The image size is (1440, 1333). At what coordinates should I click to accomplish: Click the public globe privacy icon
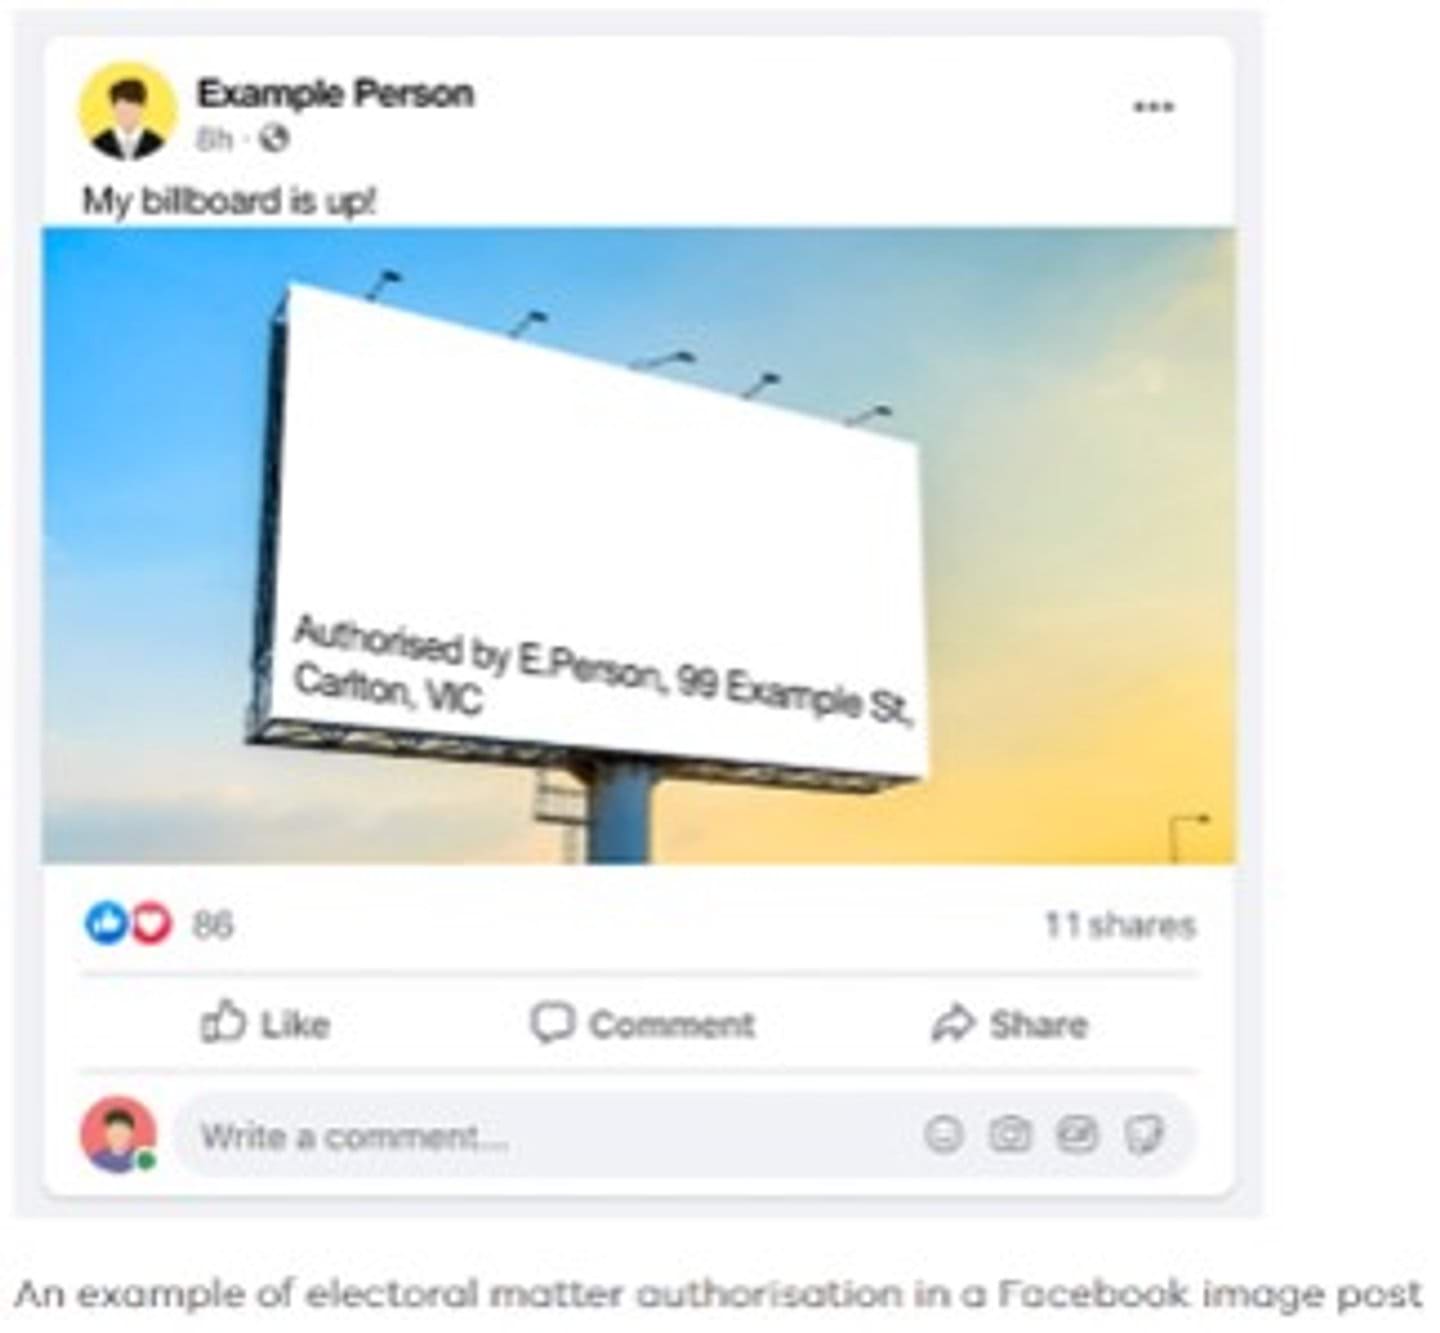(274, 138)
